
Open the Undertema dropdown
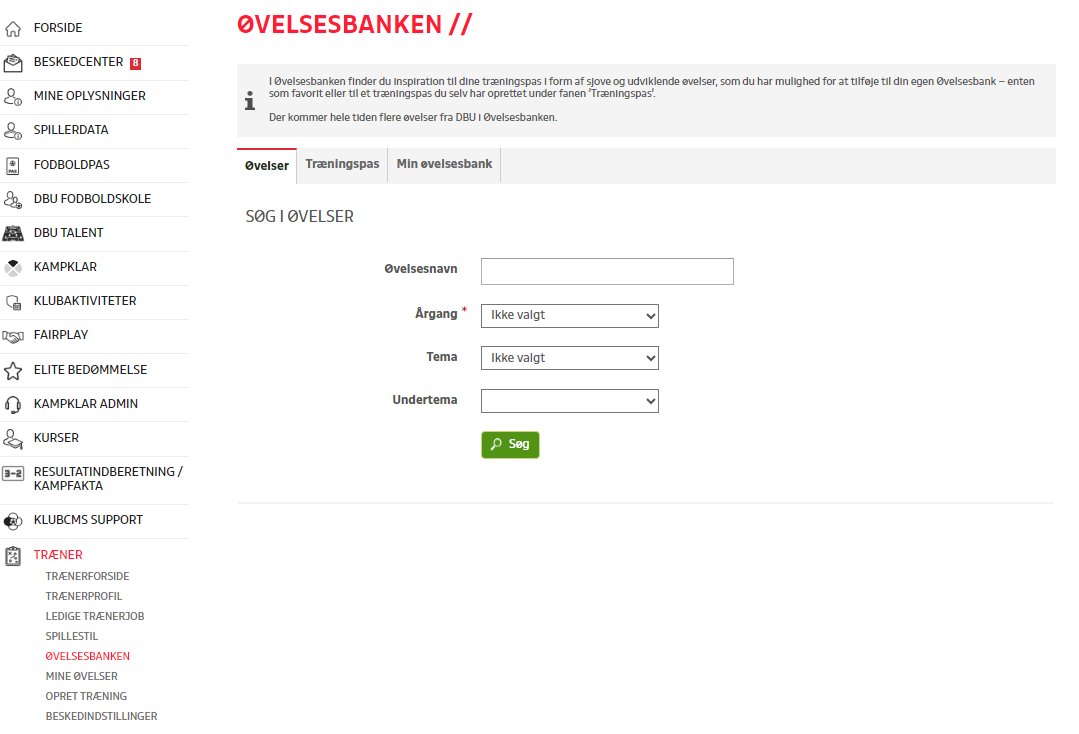(570, 401)
